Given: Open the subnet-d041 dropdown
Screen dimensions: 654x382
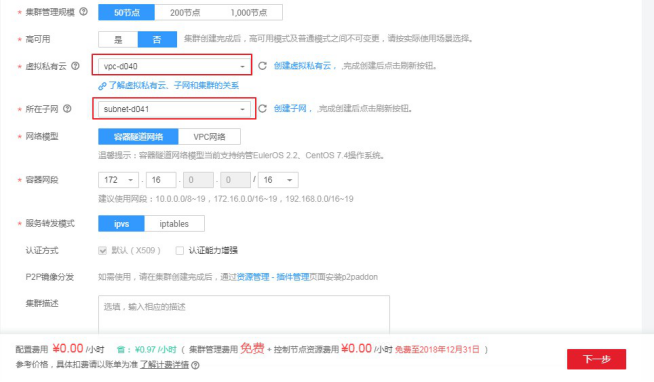Looking at the screenshot, I should [x=174, y=109].
